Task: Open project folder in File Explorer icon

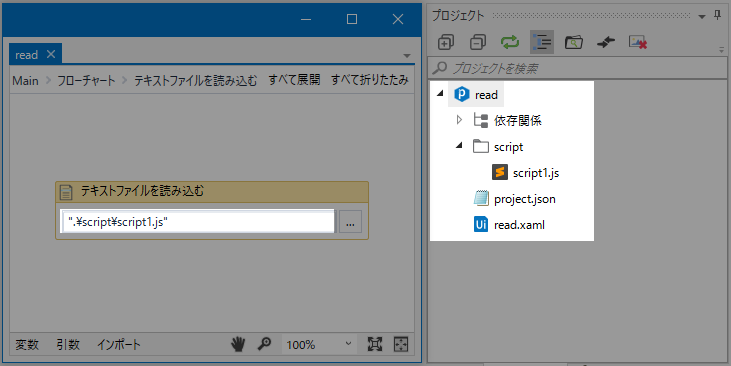Action: click(574, 42)
